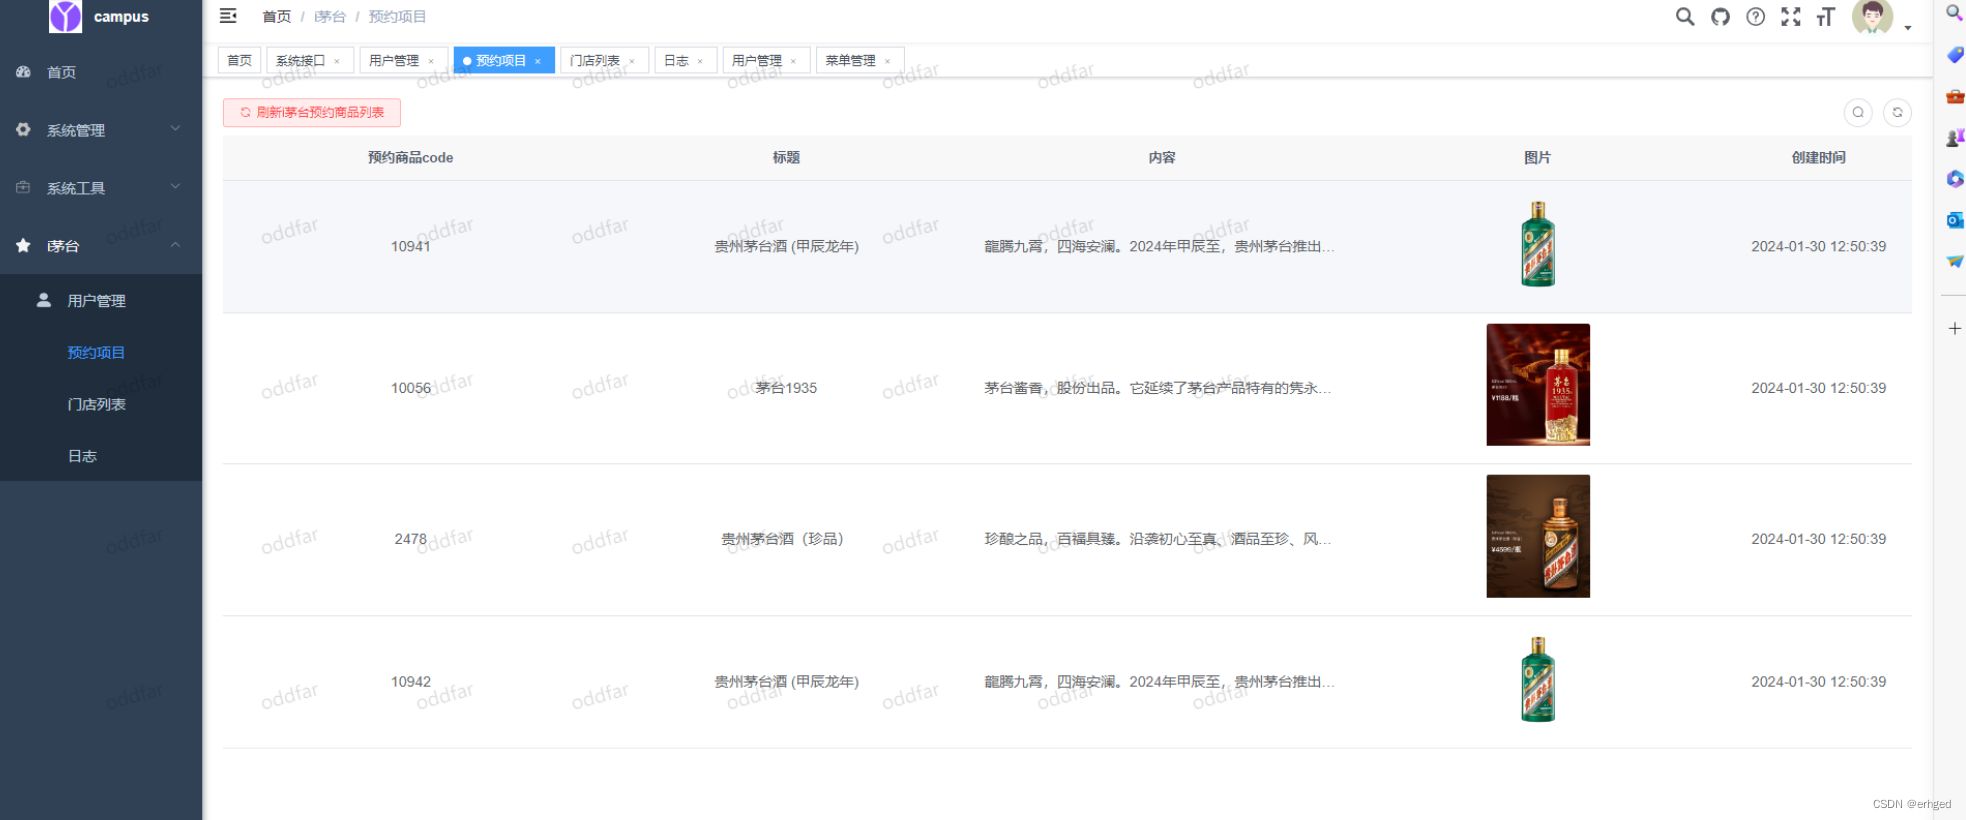Show the table search toggle icon

tap(1858, 112)
